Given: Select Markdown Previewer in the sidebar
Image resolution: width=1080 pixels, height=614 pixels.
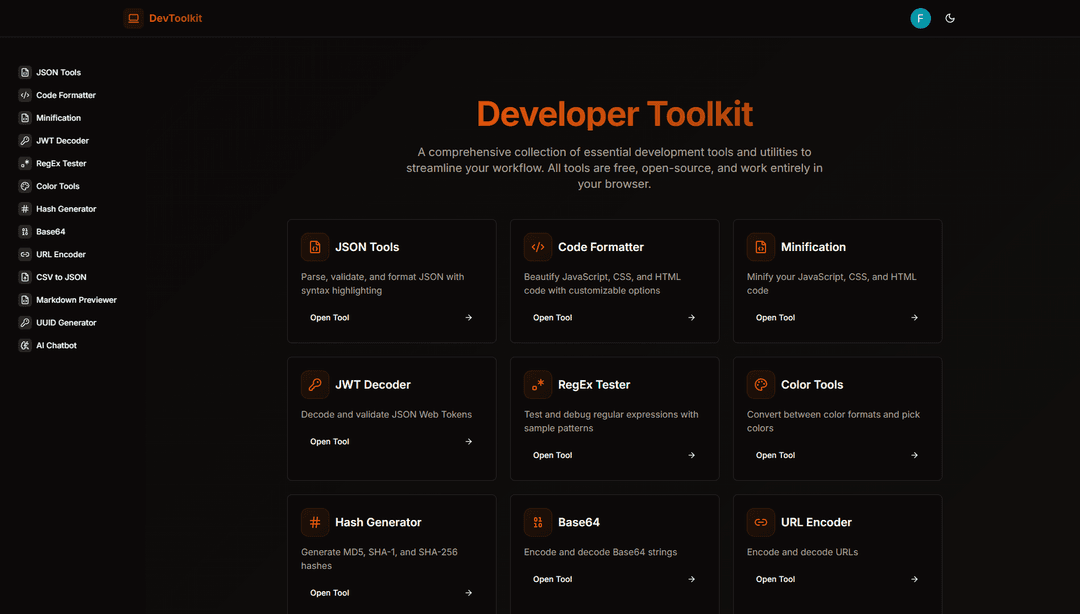Looking at the screenshot, I should 76,300.
